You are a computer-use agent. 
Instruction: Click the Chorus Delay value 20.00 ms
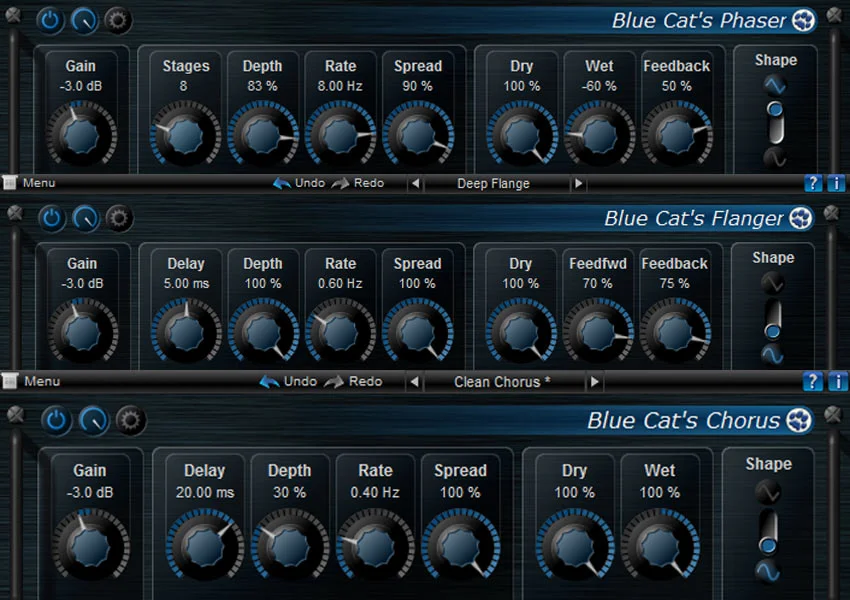pyautogui.click(x=205, y=492)
